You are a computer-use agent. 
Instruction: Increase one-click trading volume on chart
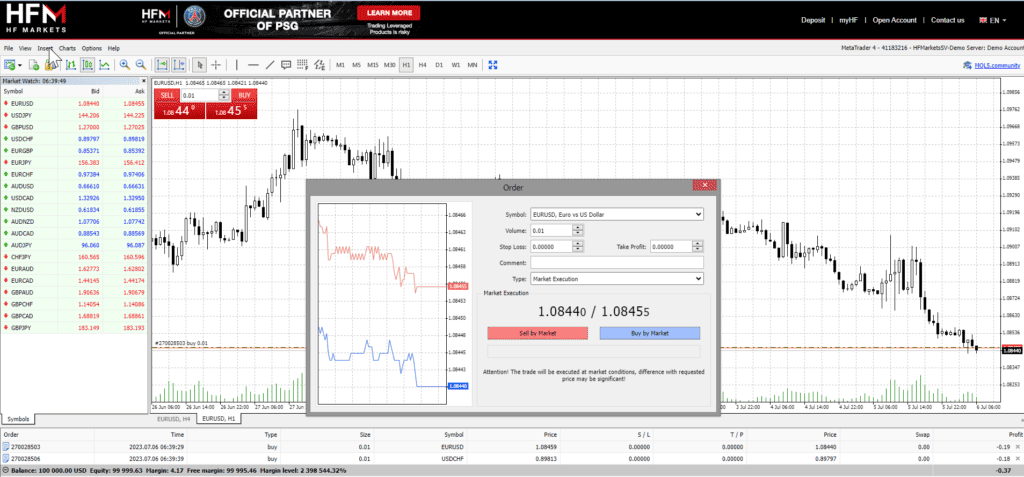pyautogui.click(x=223, y=92)
